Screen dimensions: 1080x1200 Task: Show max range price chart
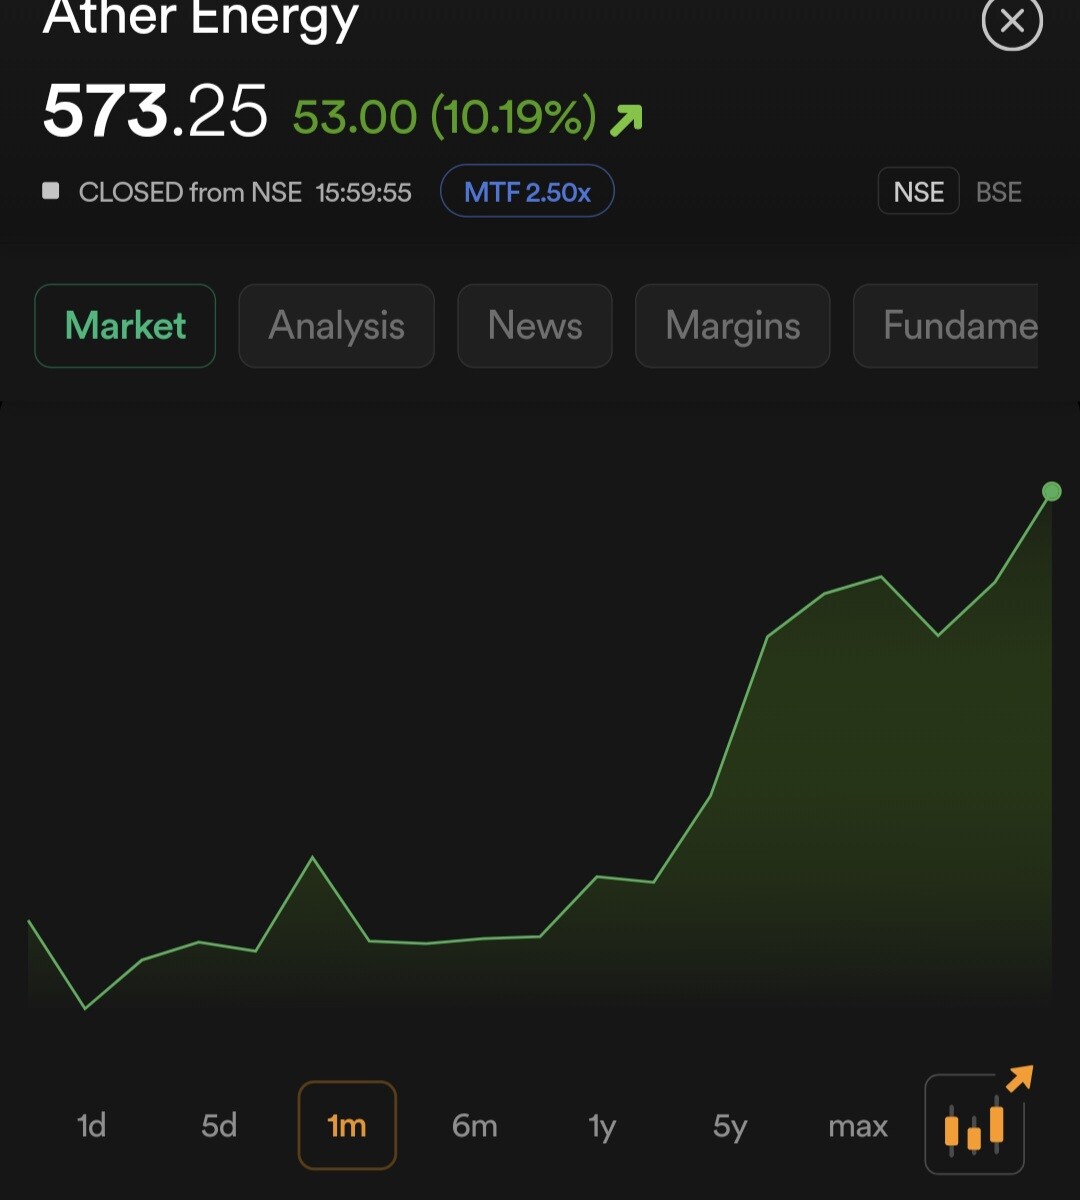(858, 1126)
